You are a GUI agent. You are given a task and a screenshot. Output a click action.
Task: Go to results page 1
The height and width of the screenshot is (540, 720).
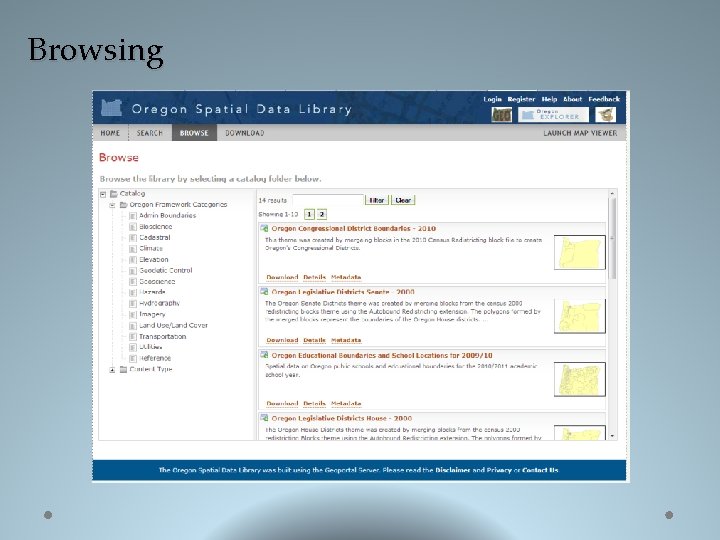[x=309, y=214]
